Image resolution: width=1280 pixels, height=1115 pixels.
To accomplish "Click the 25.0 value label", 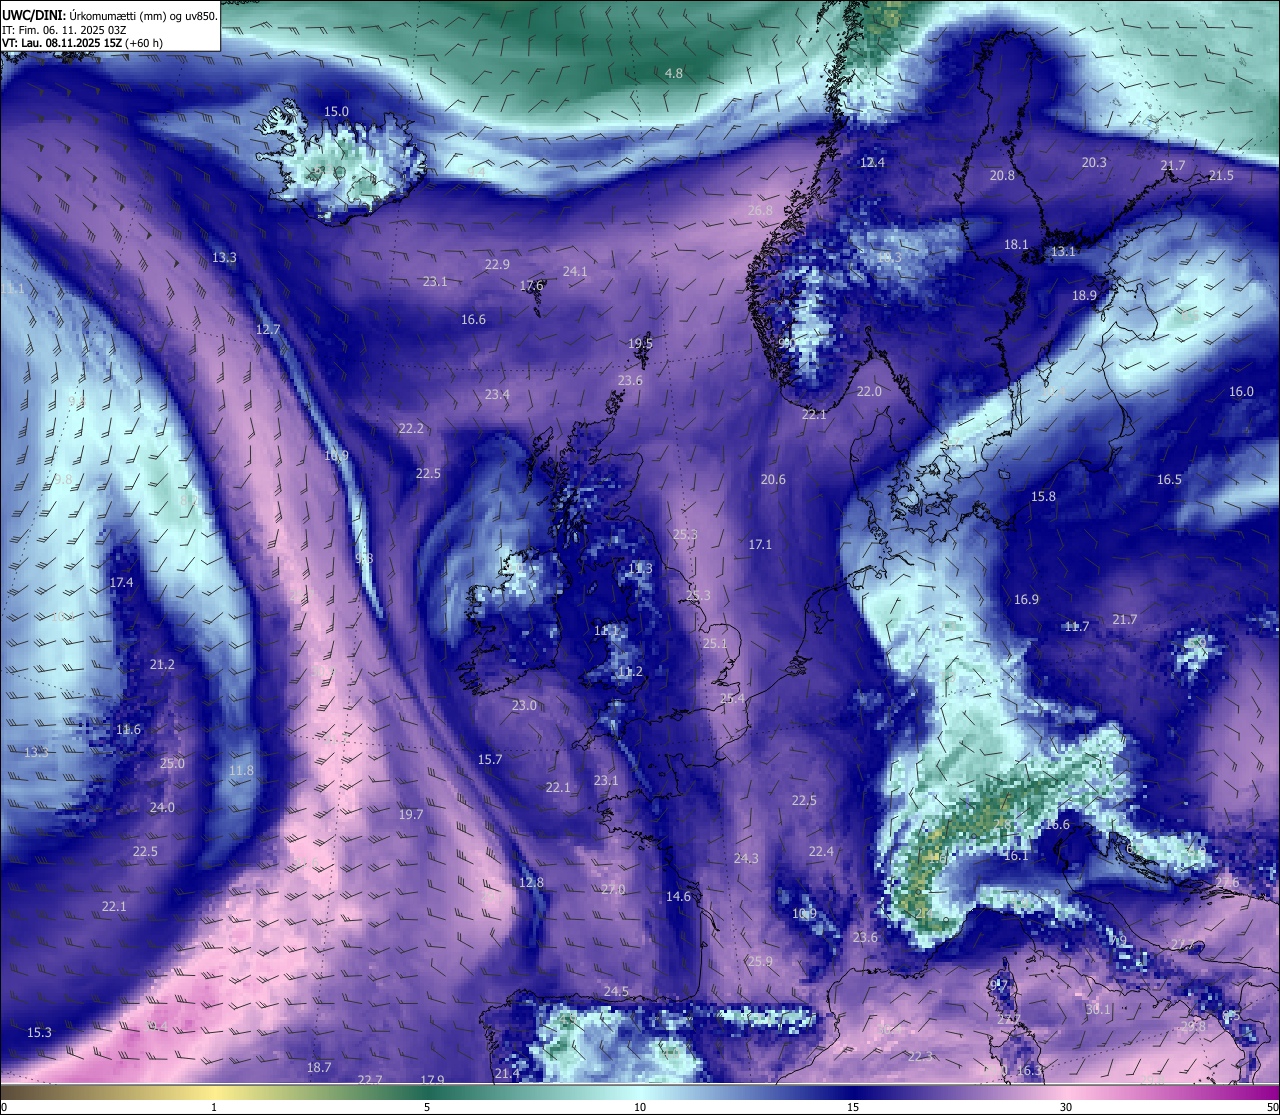I will (x=172, y=763).
